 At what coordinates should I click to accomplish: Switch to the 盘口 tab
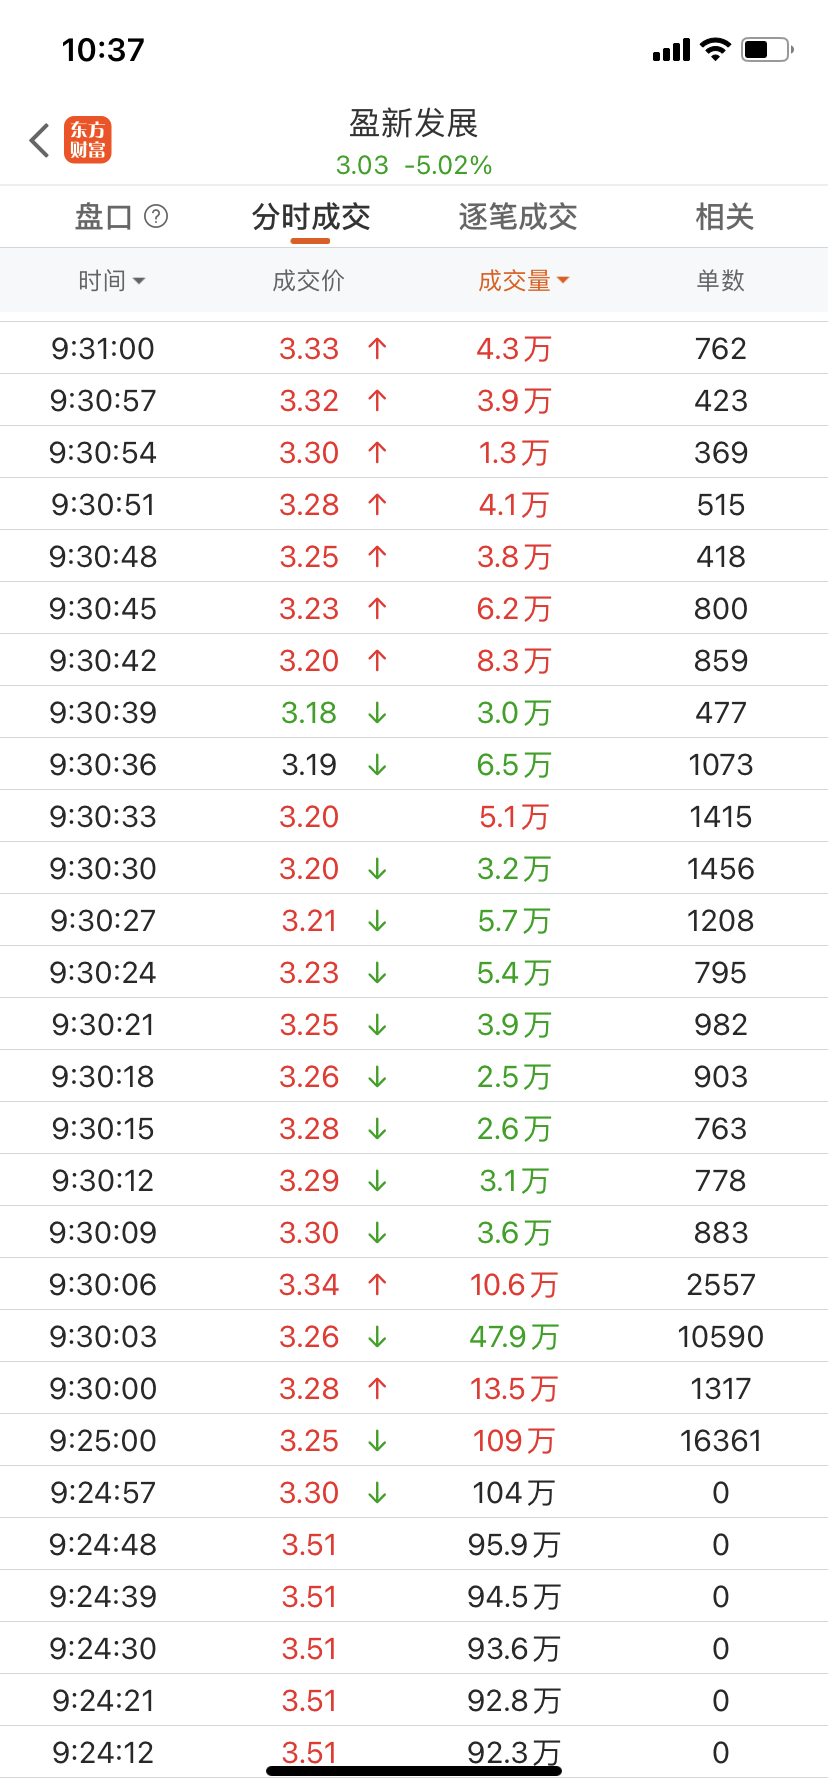[104, 217]
